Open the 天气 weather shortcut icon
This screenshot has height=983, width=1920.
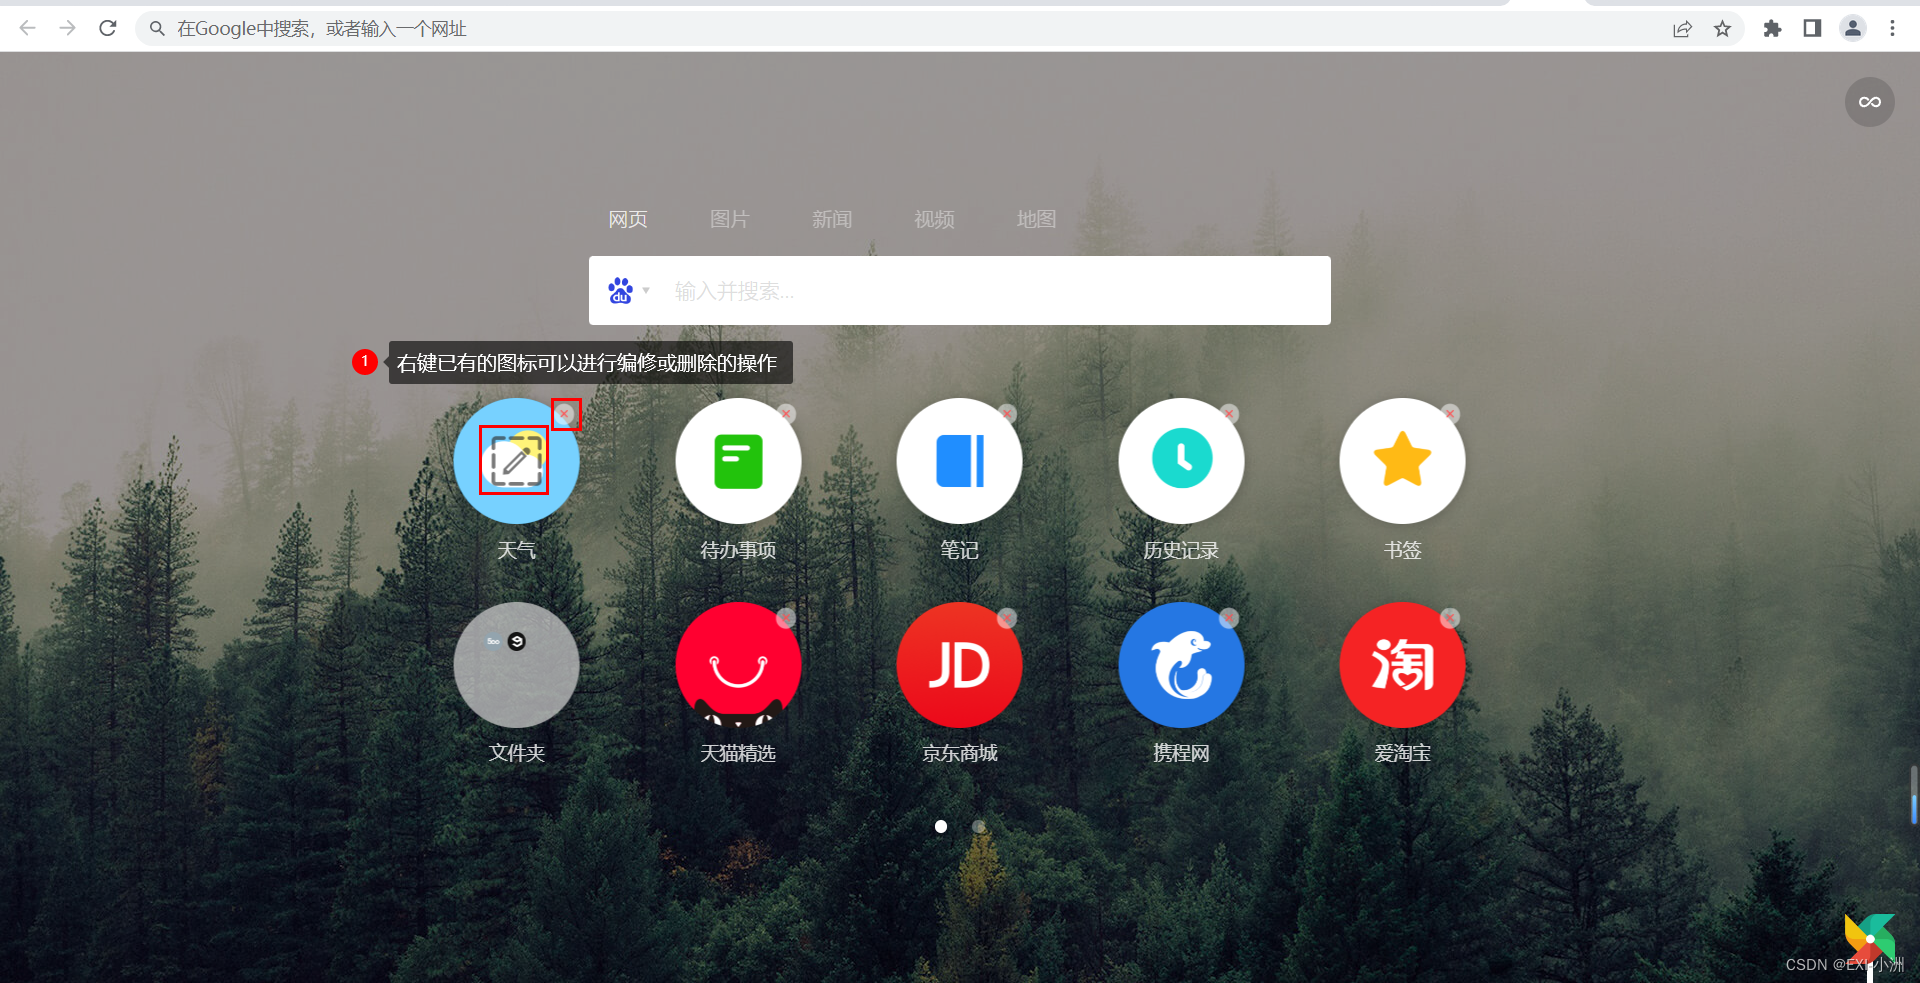(x=516, y=461)
